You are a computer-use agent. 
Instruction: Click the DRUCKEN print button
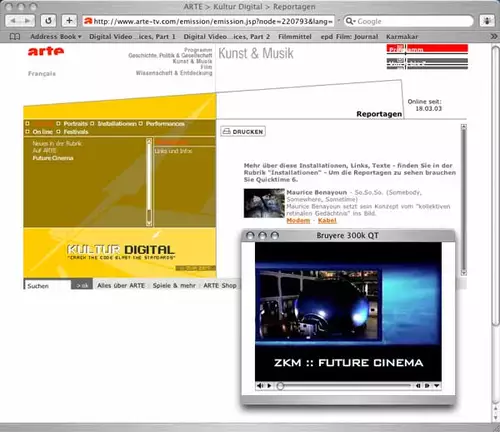click(x=243, y=131)
